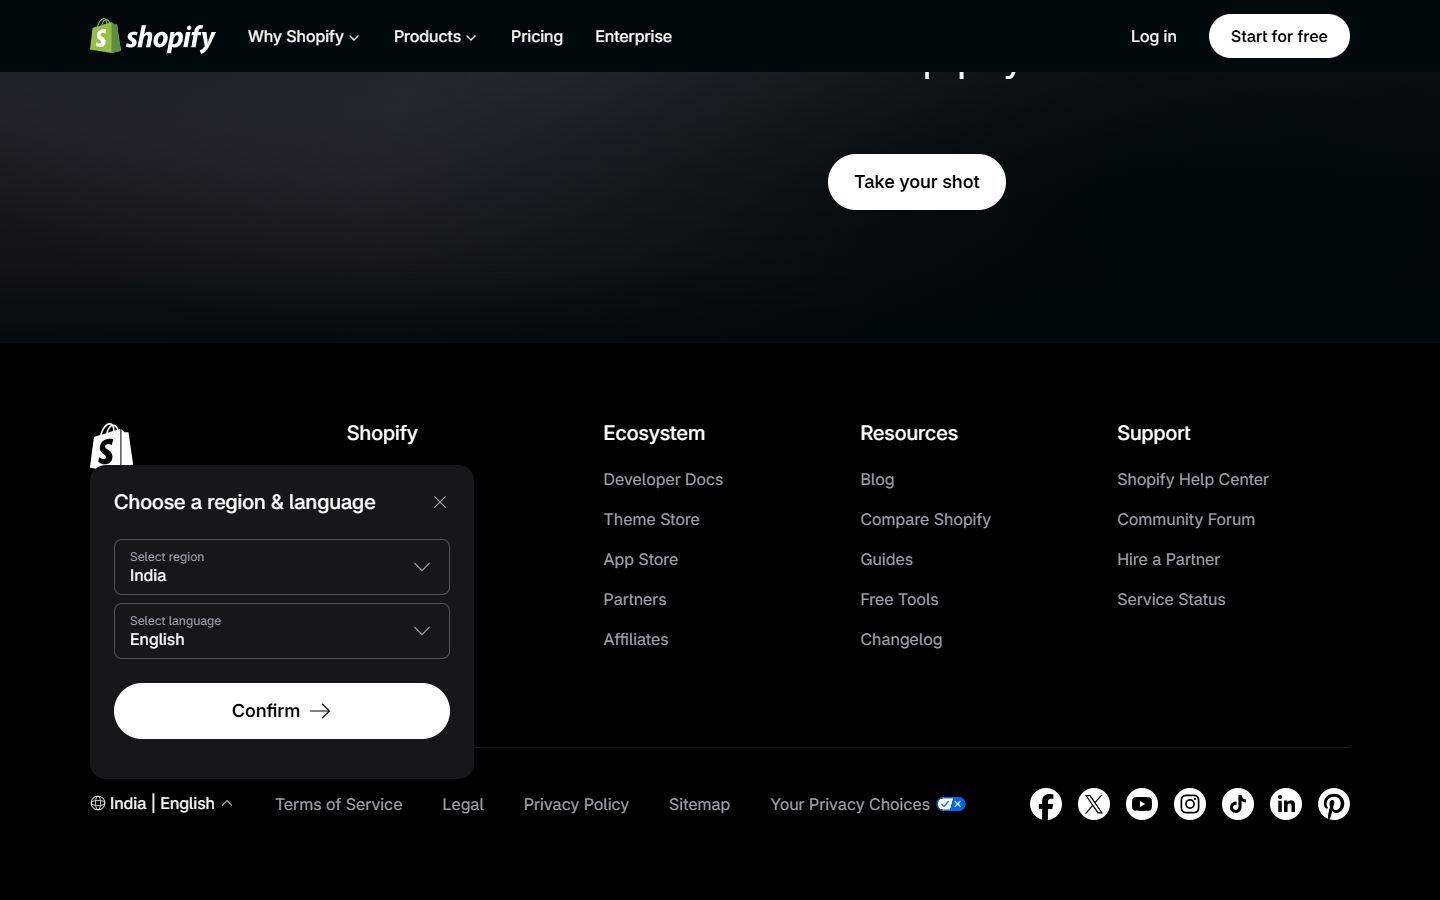Image resolution: width=1440 pixels, height=900 pixels.
Task: Expand the Why Shopify menu
Action: point(304,36)
